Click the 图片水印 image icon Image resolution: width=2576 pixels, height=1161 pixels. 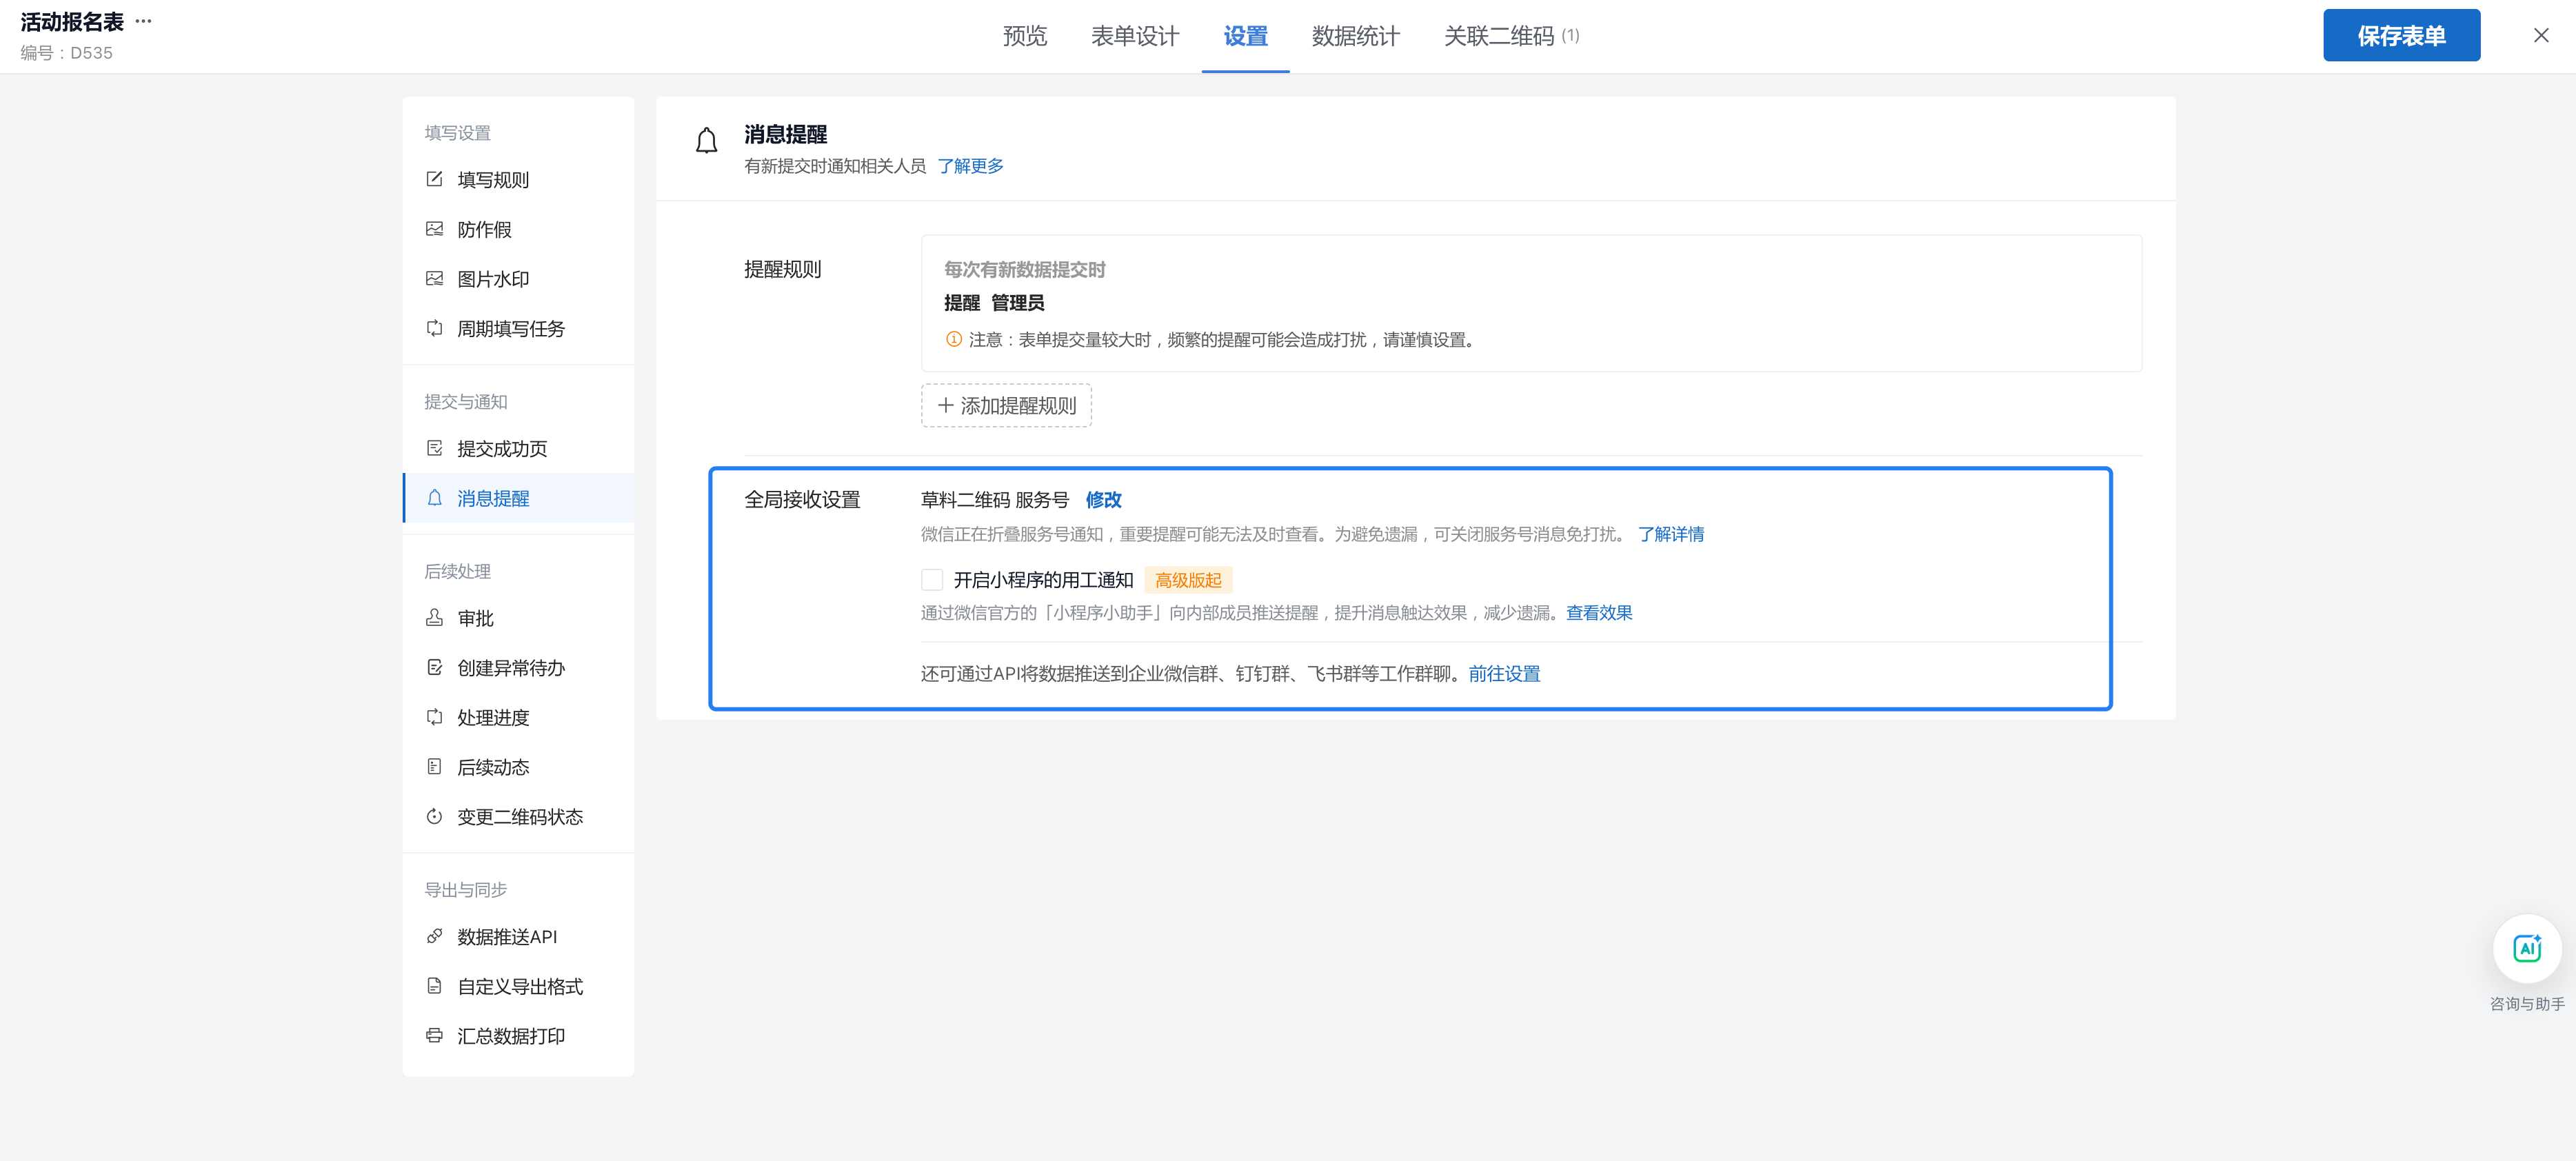tap(434, 278)
